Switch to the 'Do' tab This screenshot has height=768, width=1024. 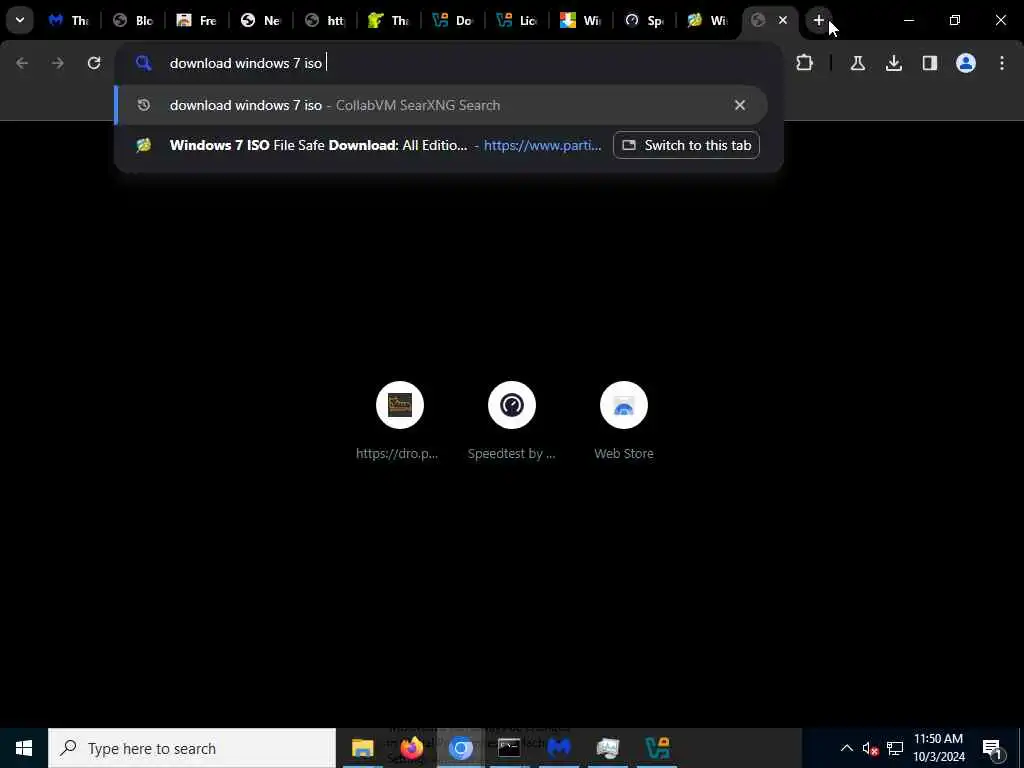coord(453,21)
